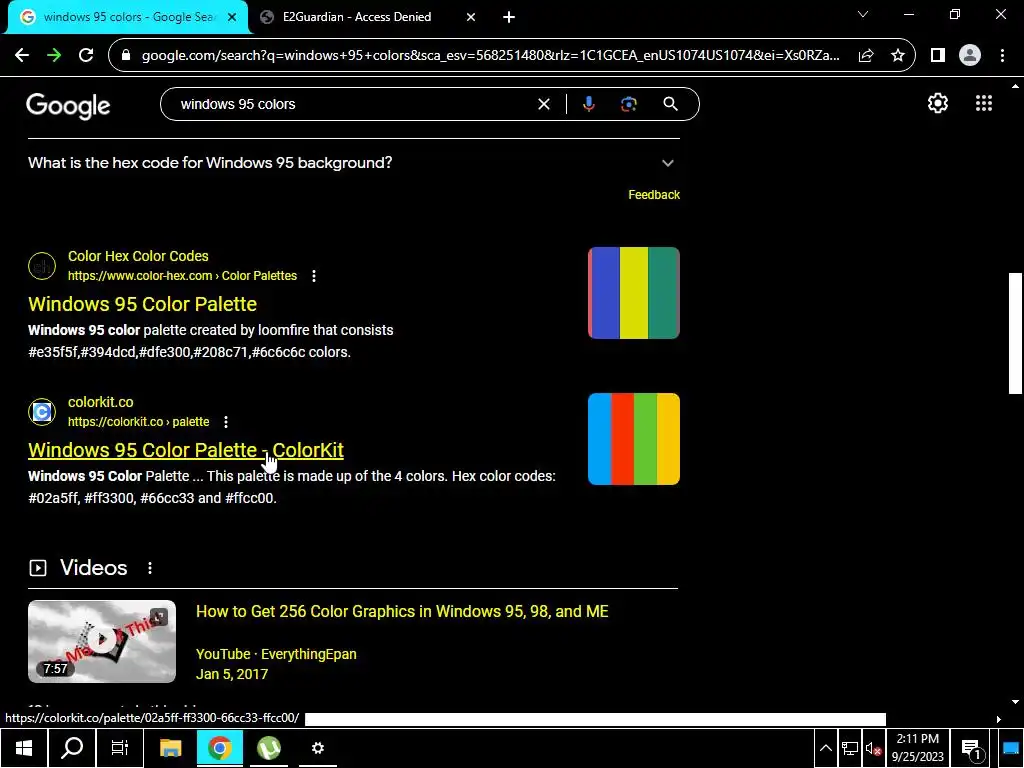Open uTorrent from the taskbar

(269, 748)
